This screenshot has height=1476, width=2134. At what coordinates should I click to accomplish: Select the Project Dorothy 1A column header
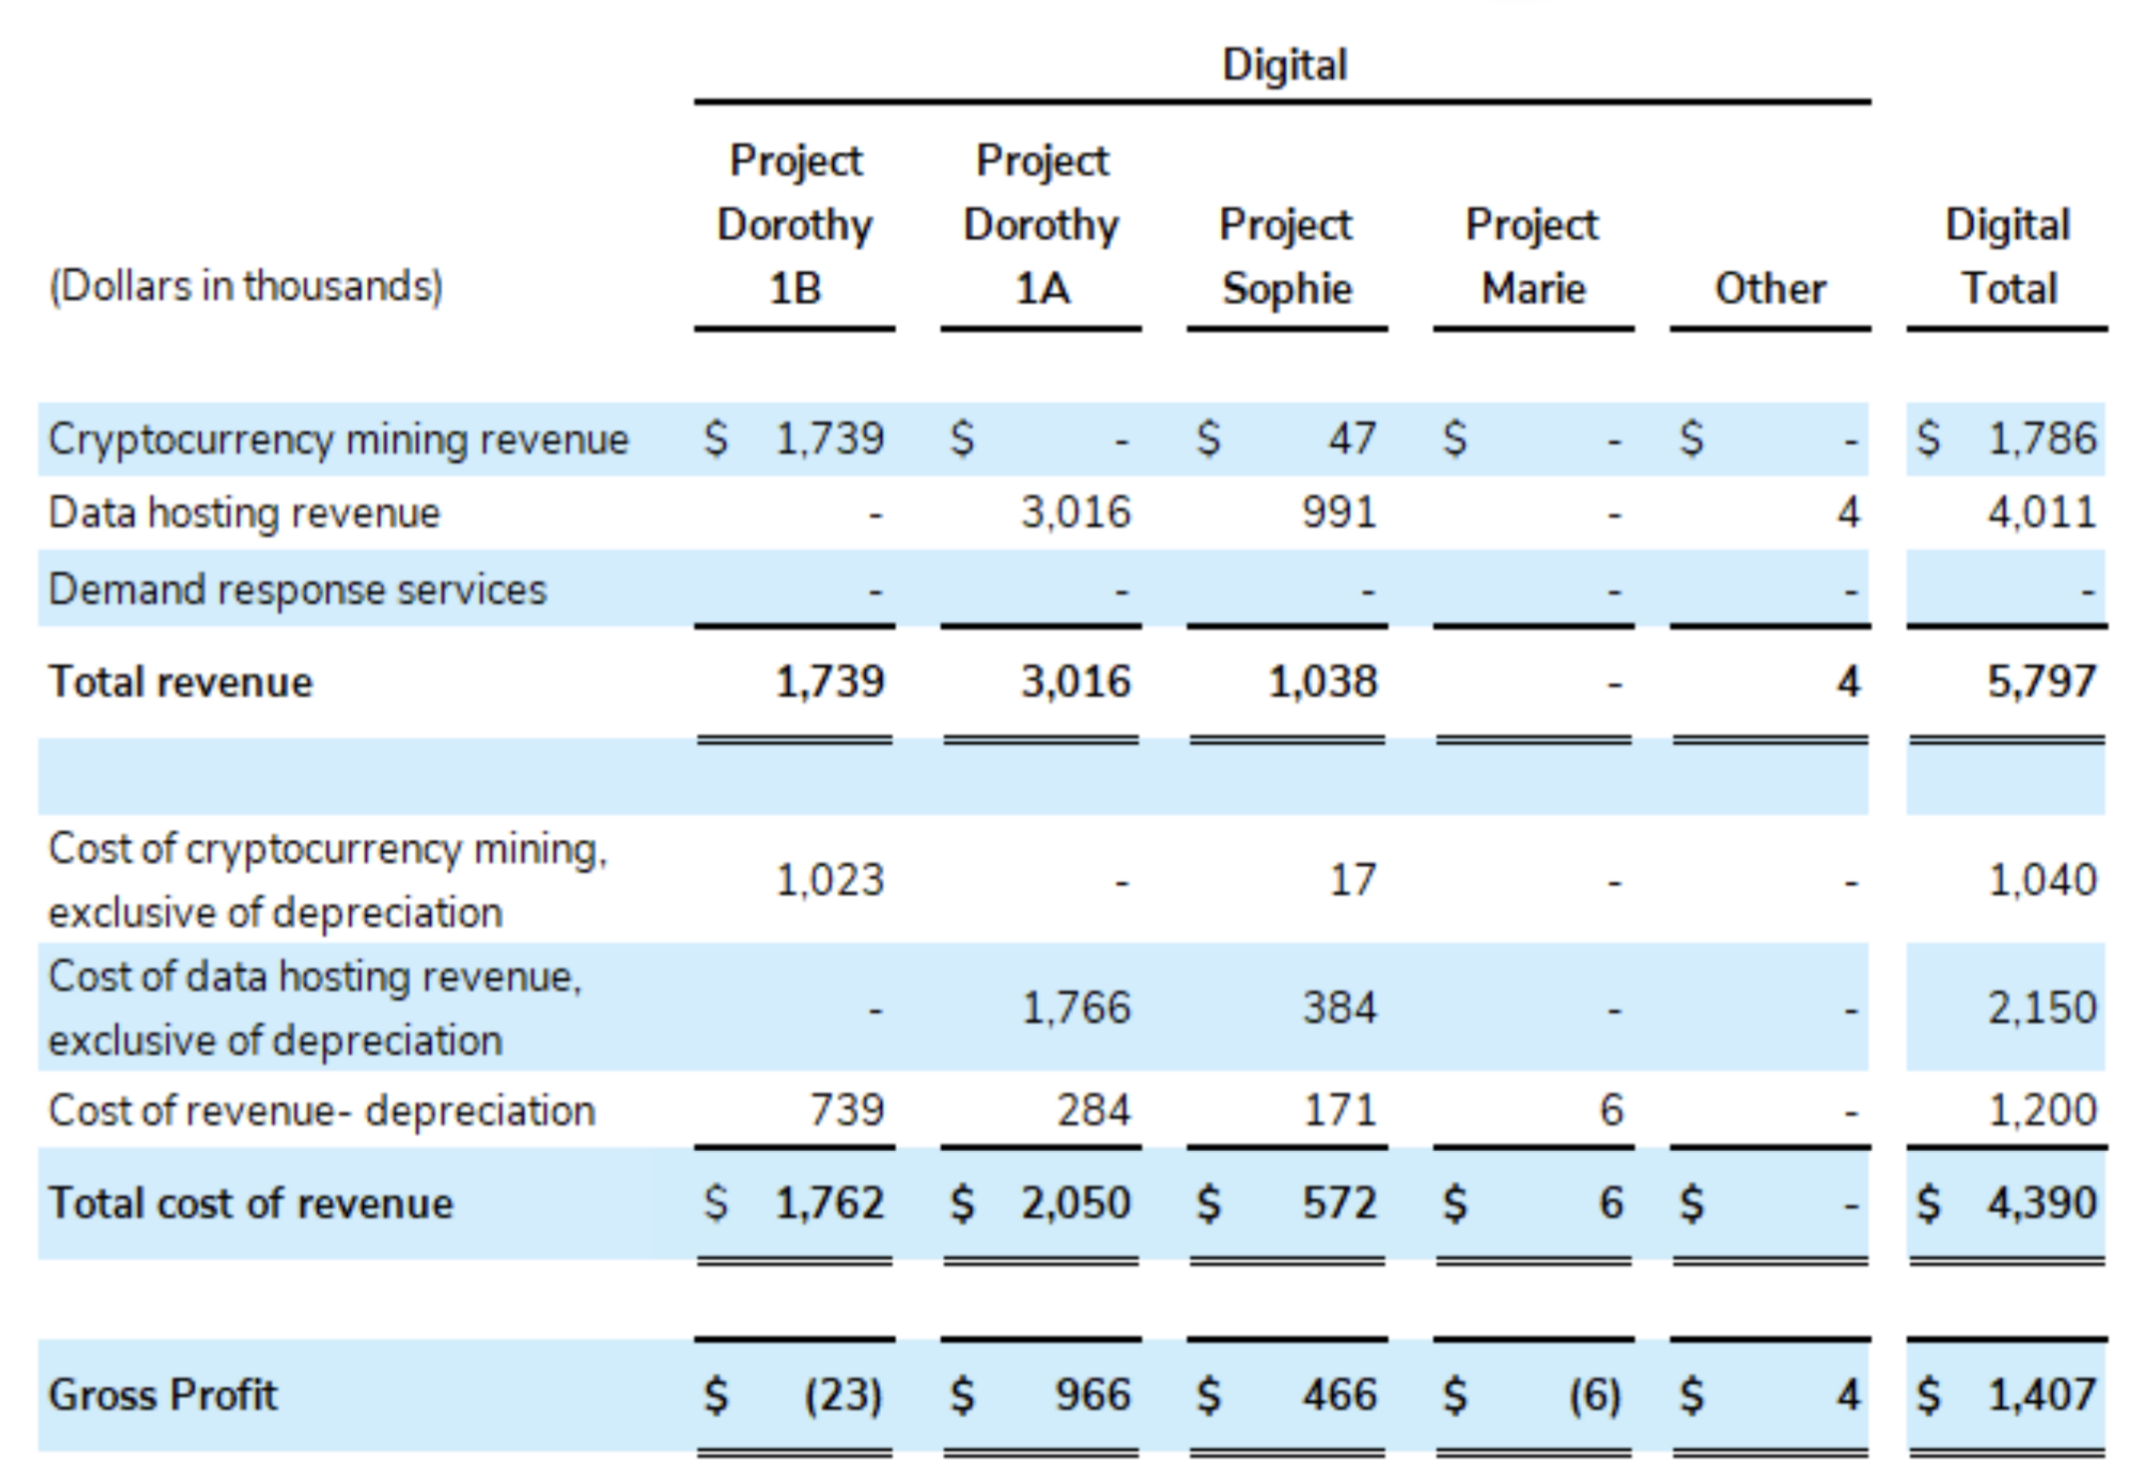click(x=1041, y=225)
